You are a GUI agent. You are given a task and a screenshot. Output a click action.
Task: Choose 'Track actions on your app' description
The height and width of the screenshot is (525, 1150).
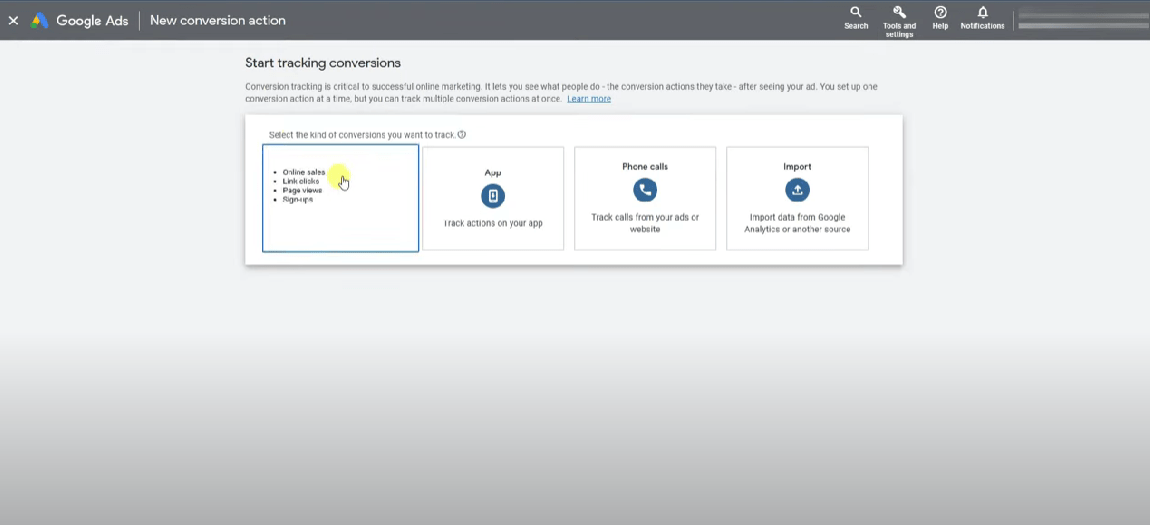click(493, 223)
